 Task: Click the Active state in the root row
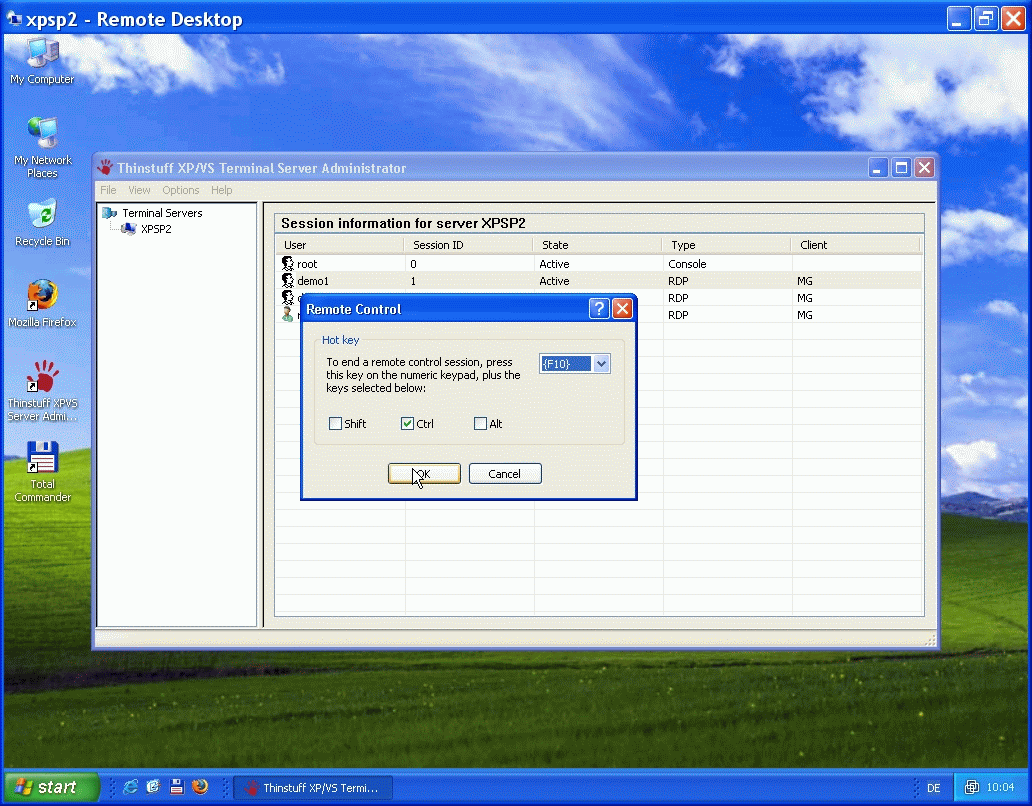click(554, 264)
